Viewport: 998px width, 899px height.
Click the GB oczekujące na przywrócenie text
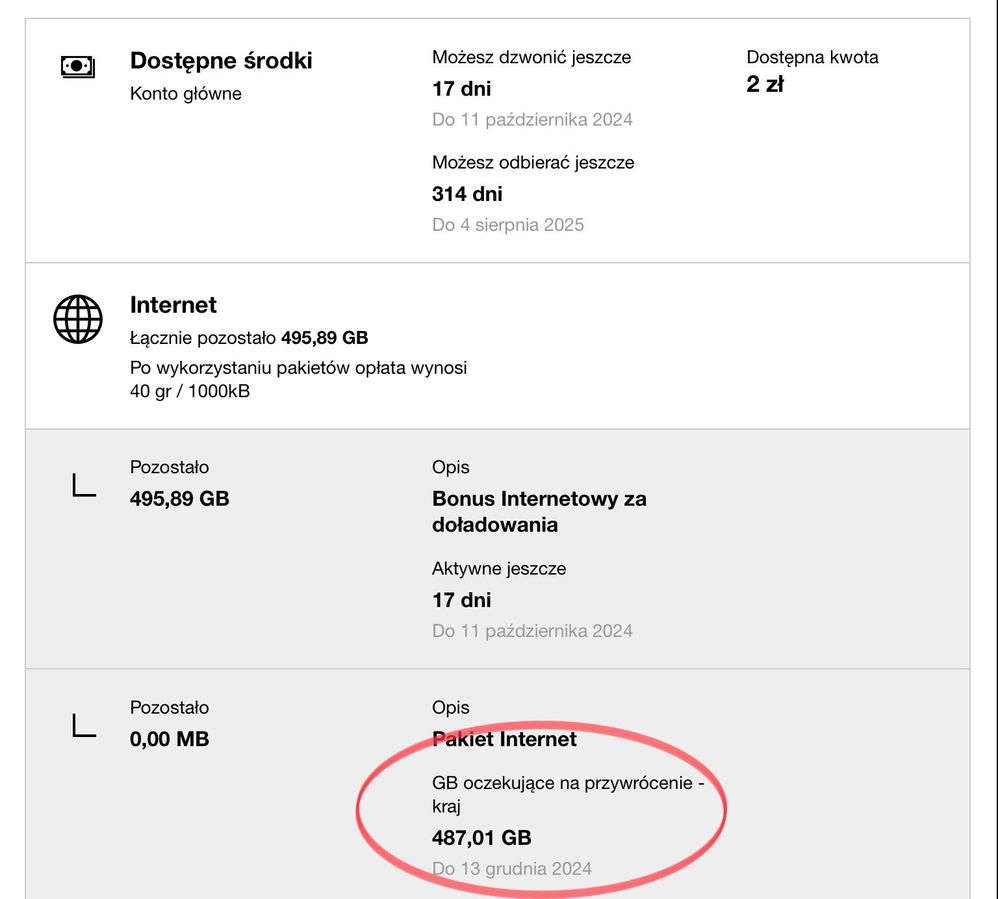[x=568, y=794]
